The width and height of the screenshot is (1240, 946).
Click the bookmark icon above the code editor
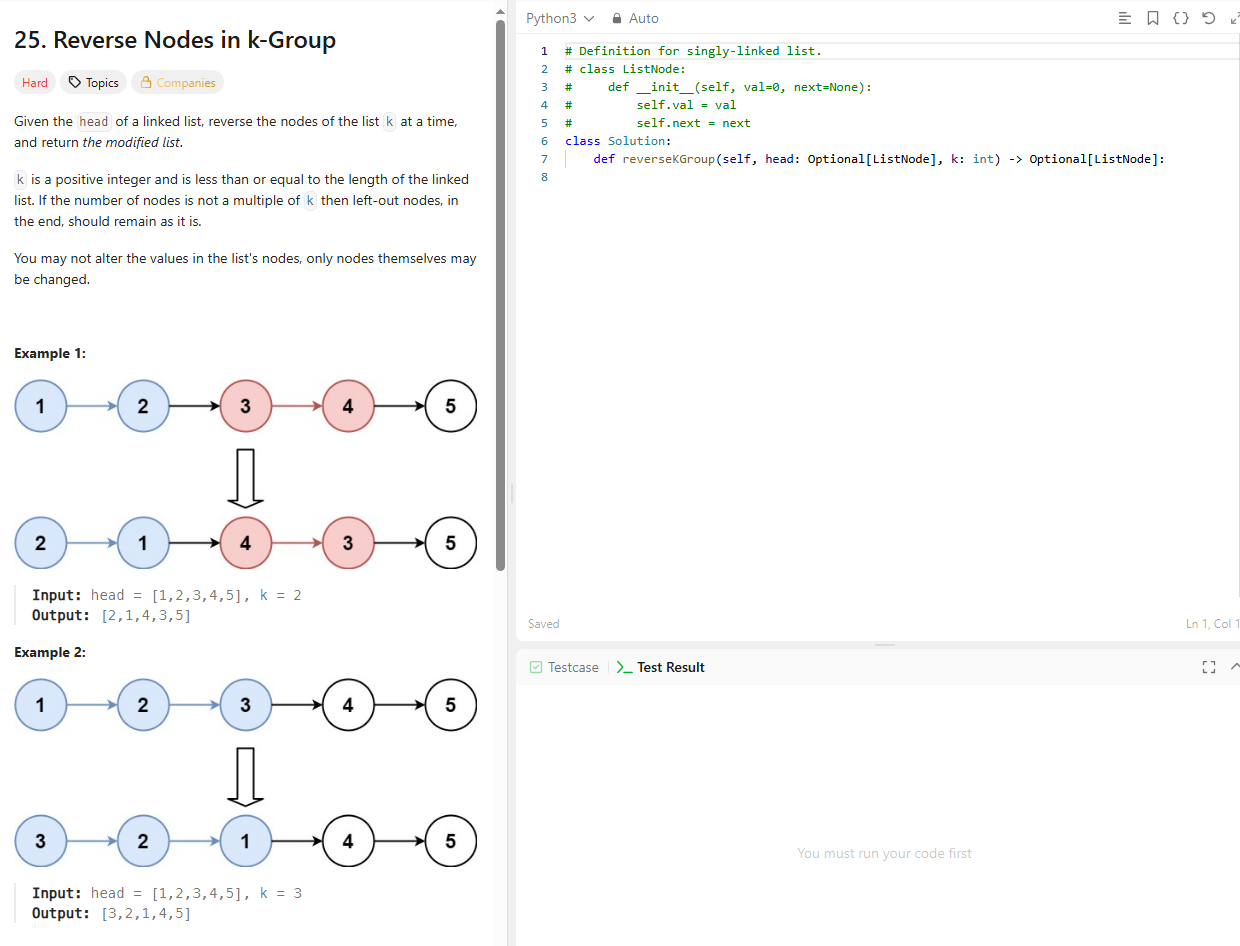click(1153, 18)
